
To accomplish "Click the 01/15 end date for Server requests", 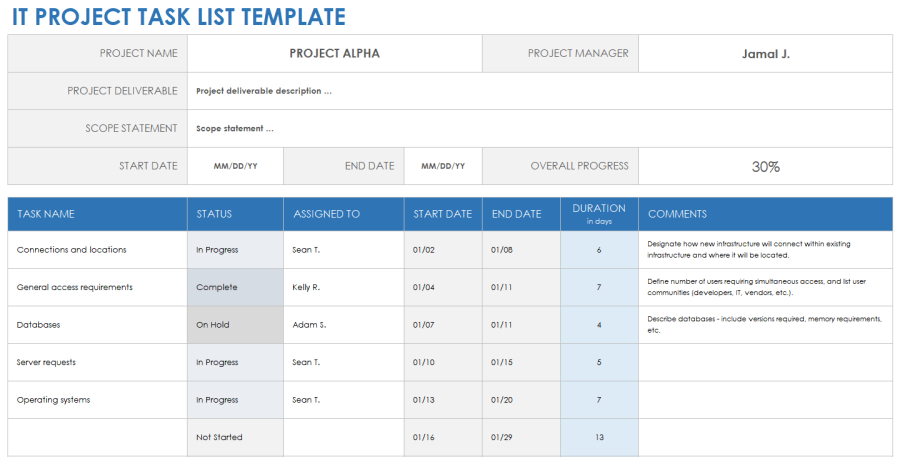I will 521,362.
